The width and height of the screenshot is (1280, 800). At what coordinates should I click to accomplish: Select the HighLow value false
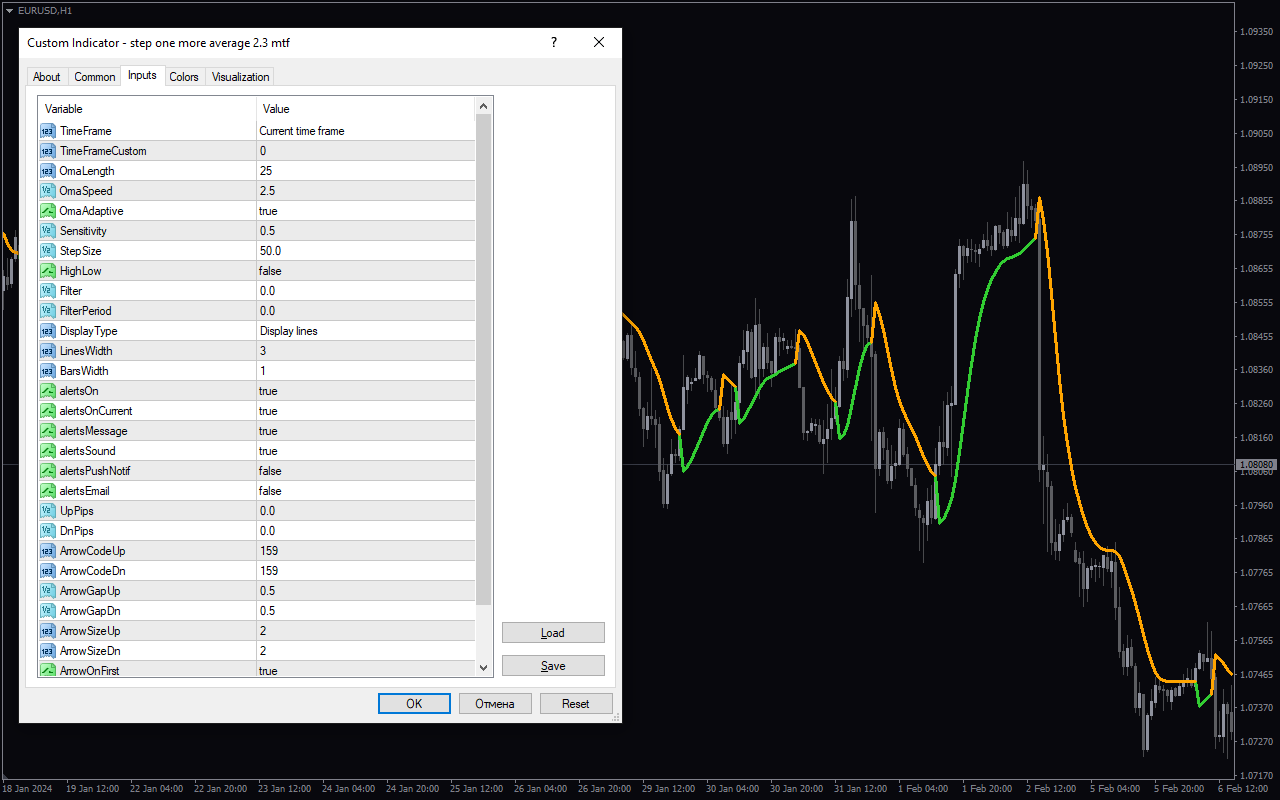point(366,271)
